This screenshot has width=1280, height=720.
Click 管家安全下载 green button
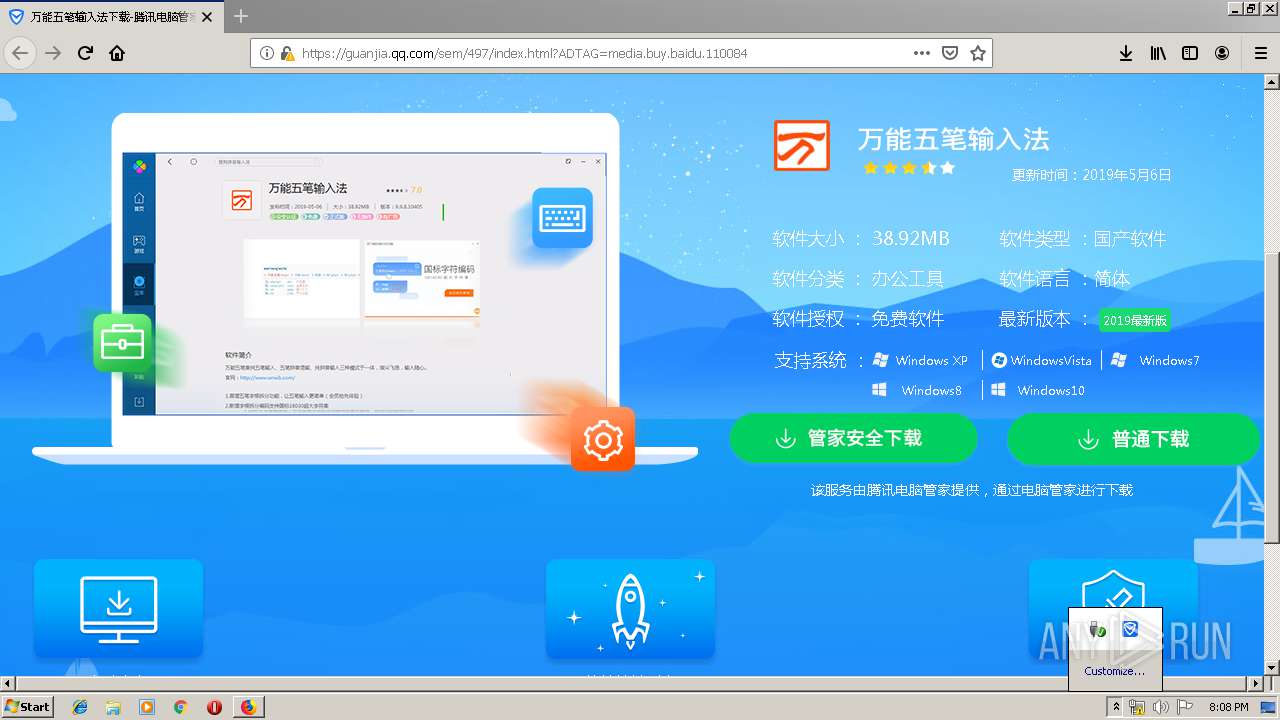853,439
